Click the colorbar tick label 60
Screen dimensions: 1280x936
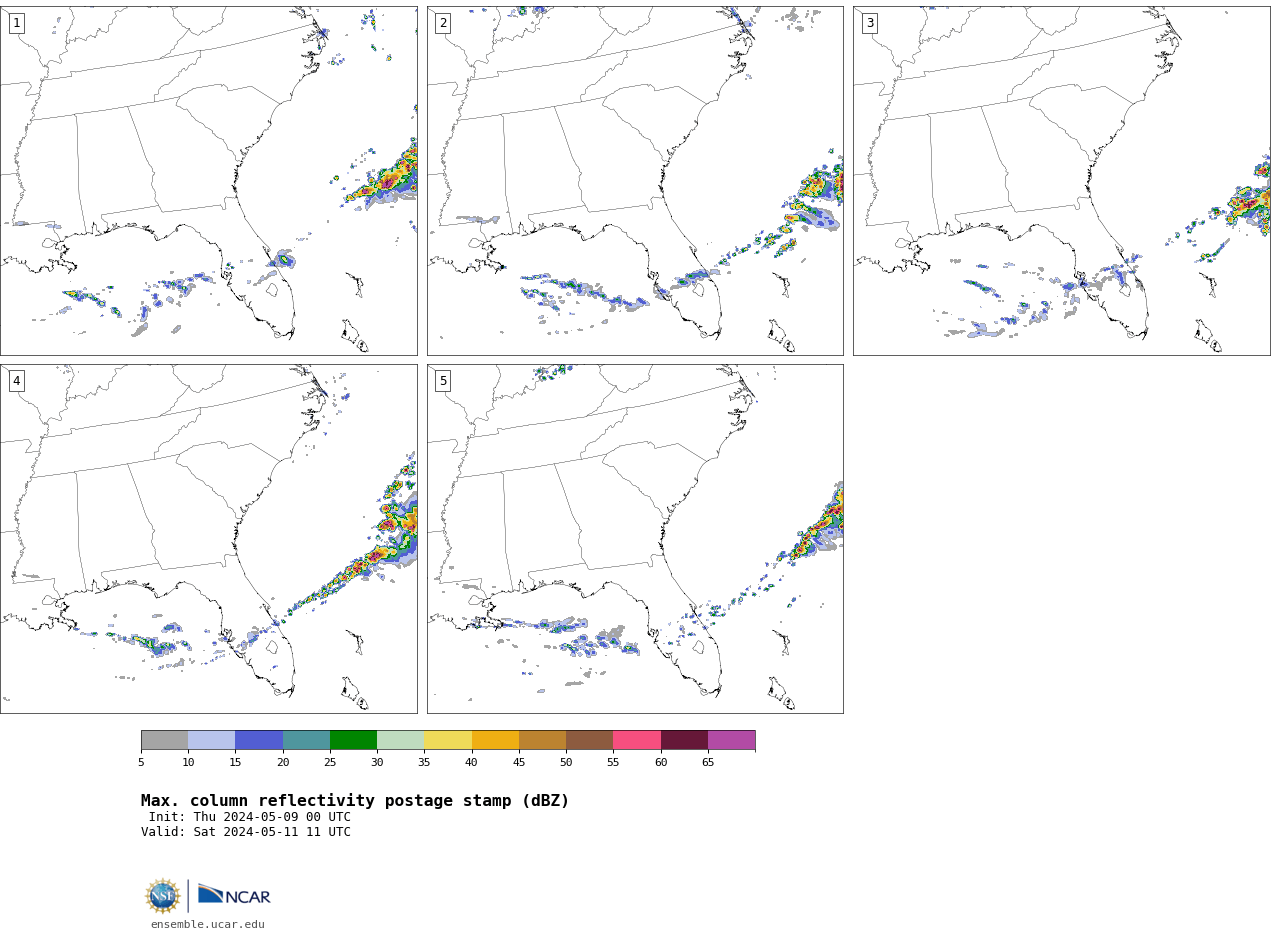[x=661, y=763]
